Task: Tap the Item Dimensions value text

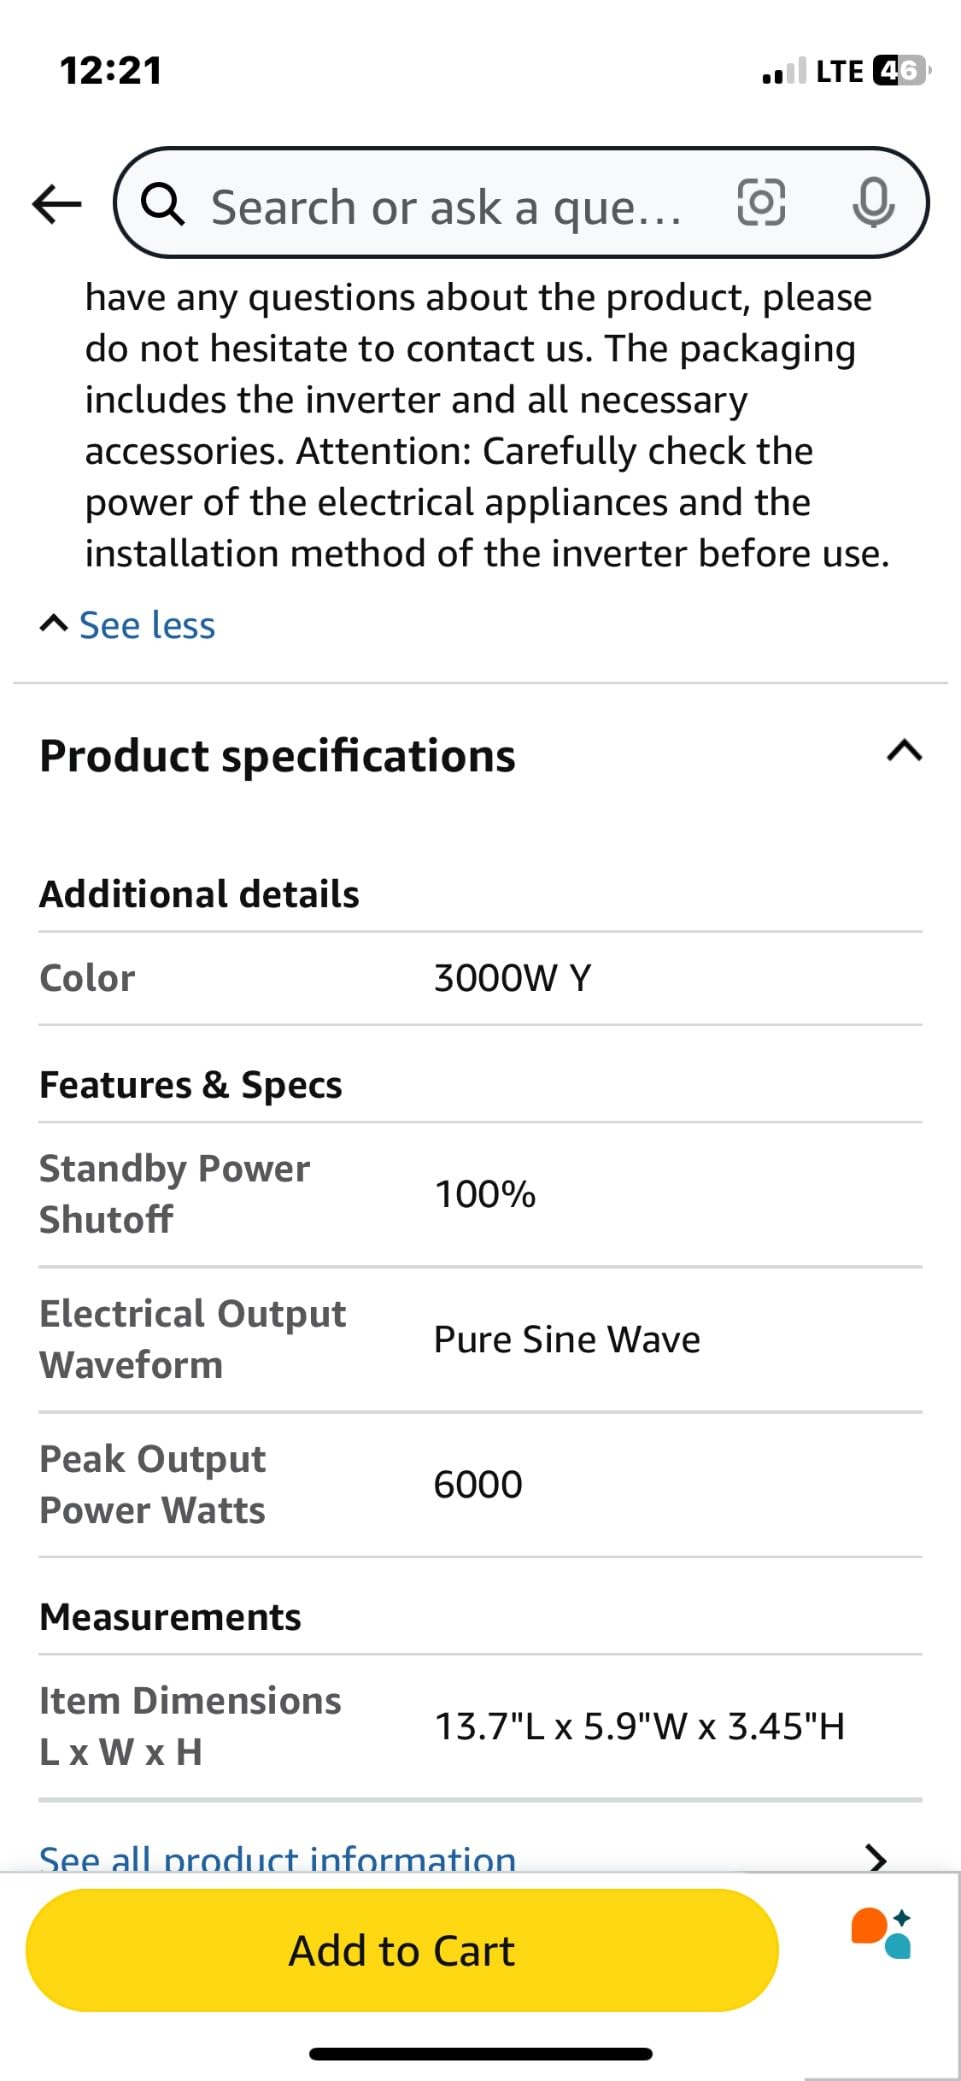Action: [x=639, y=1726]
